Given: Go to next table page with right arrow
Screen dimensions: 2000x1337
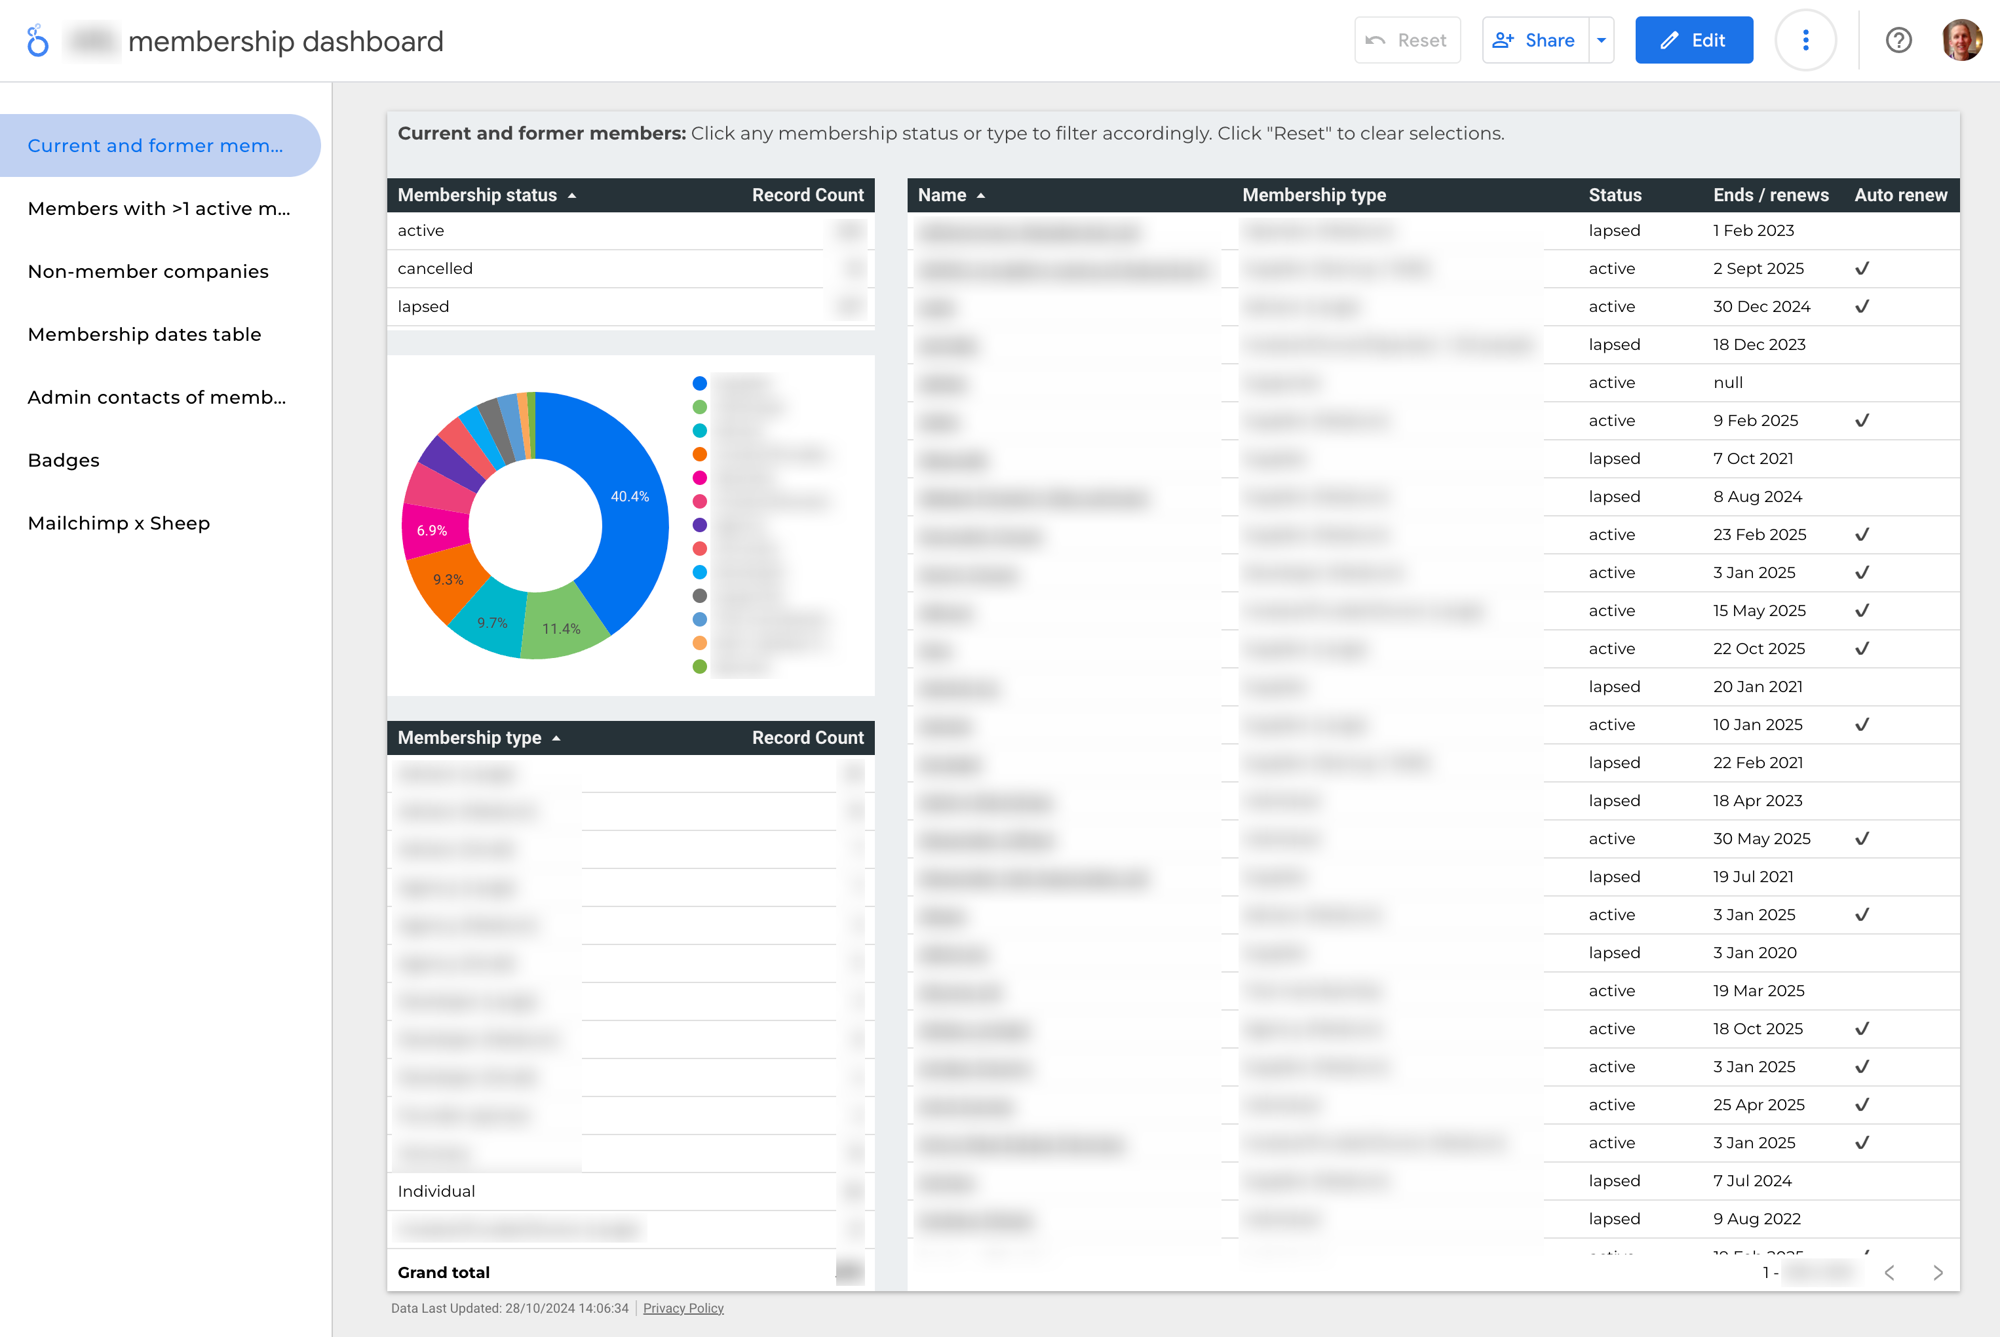Looking at the screenshot, I should (x=1937, y=1272).
